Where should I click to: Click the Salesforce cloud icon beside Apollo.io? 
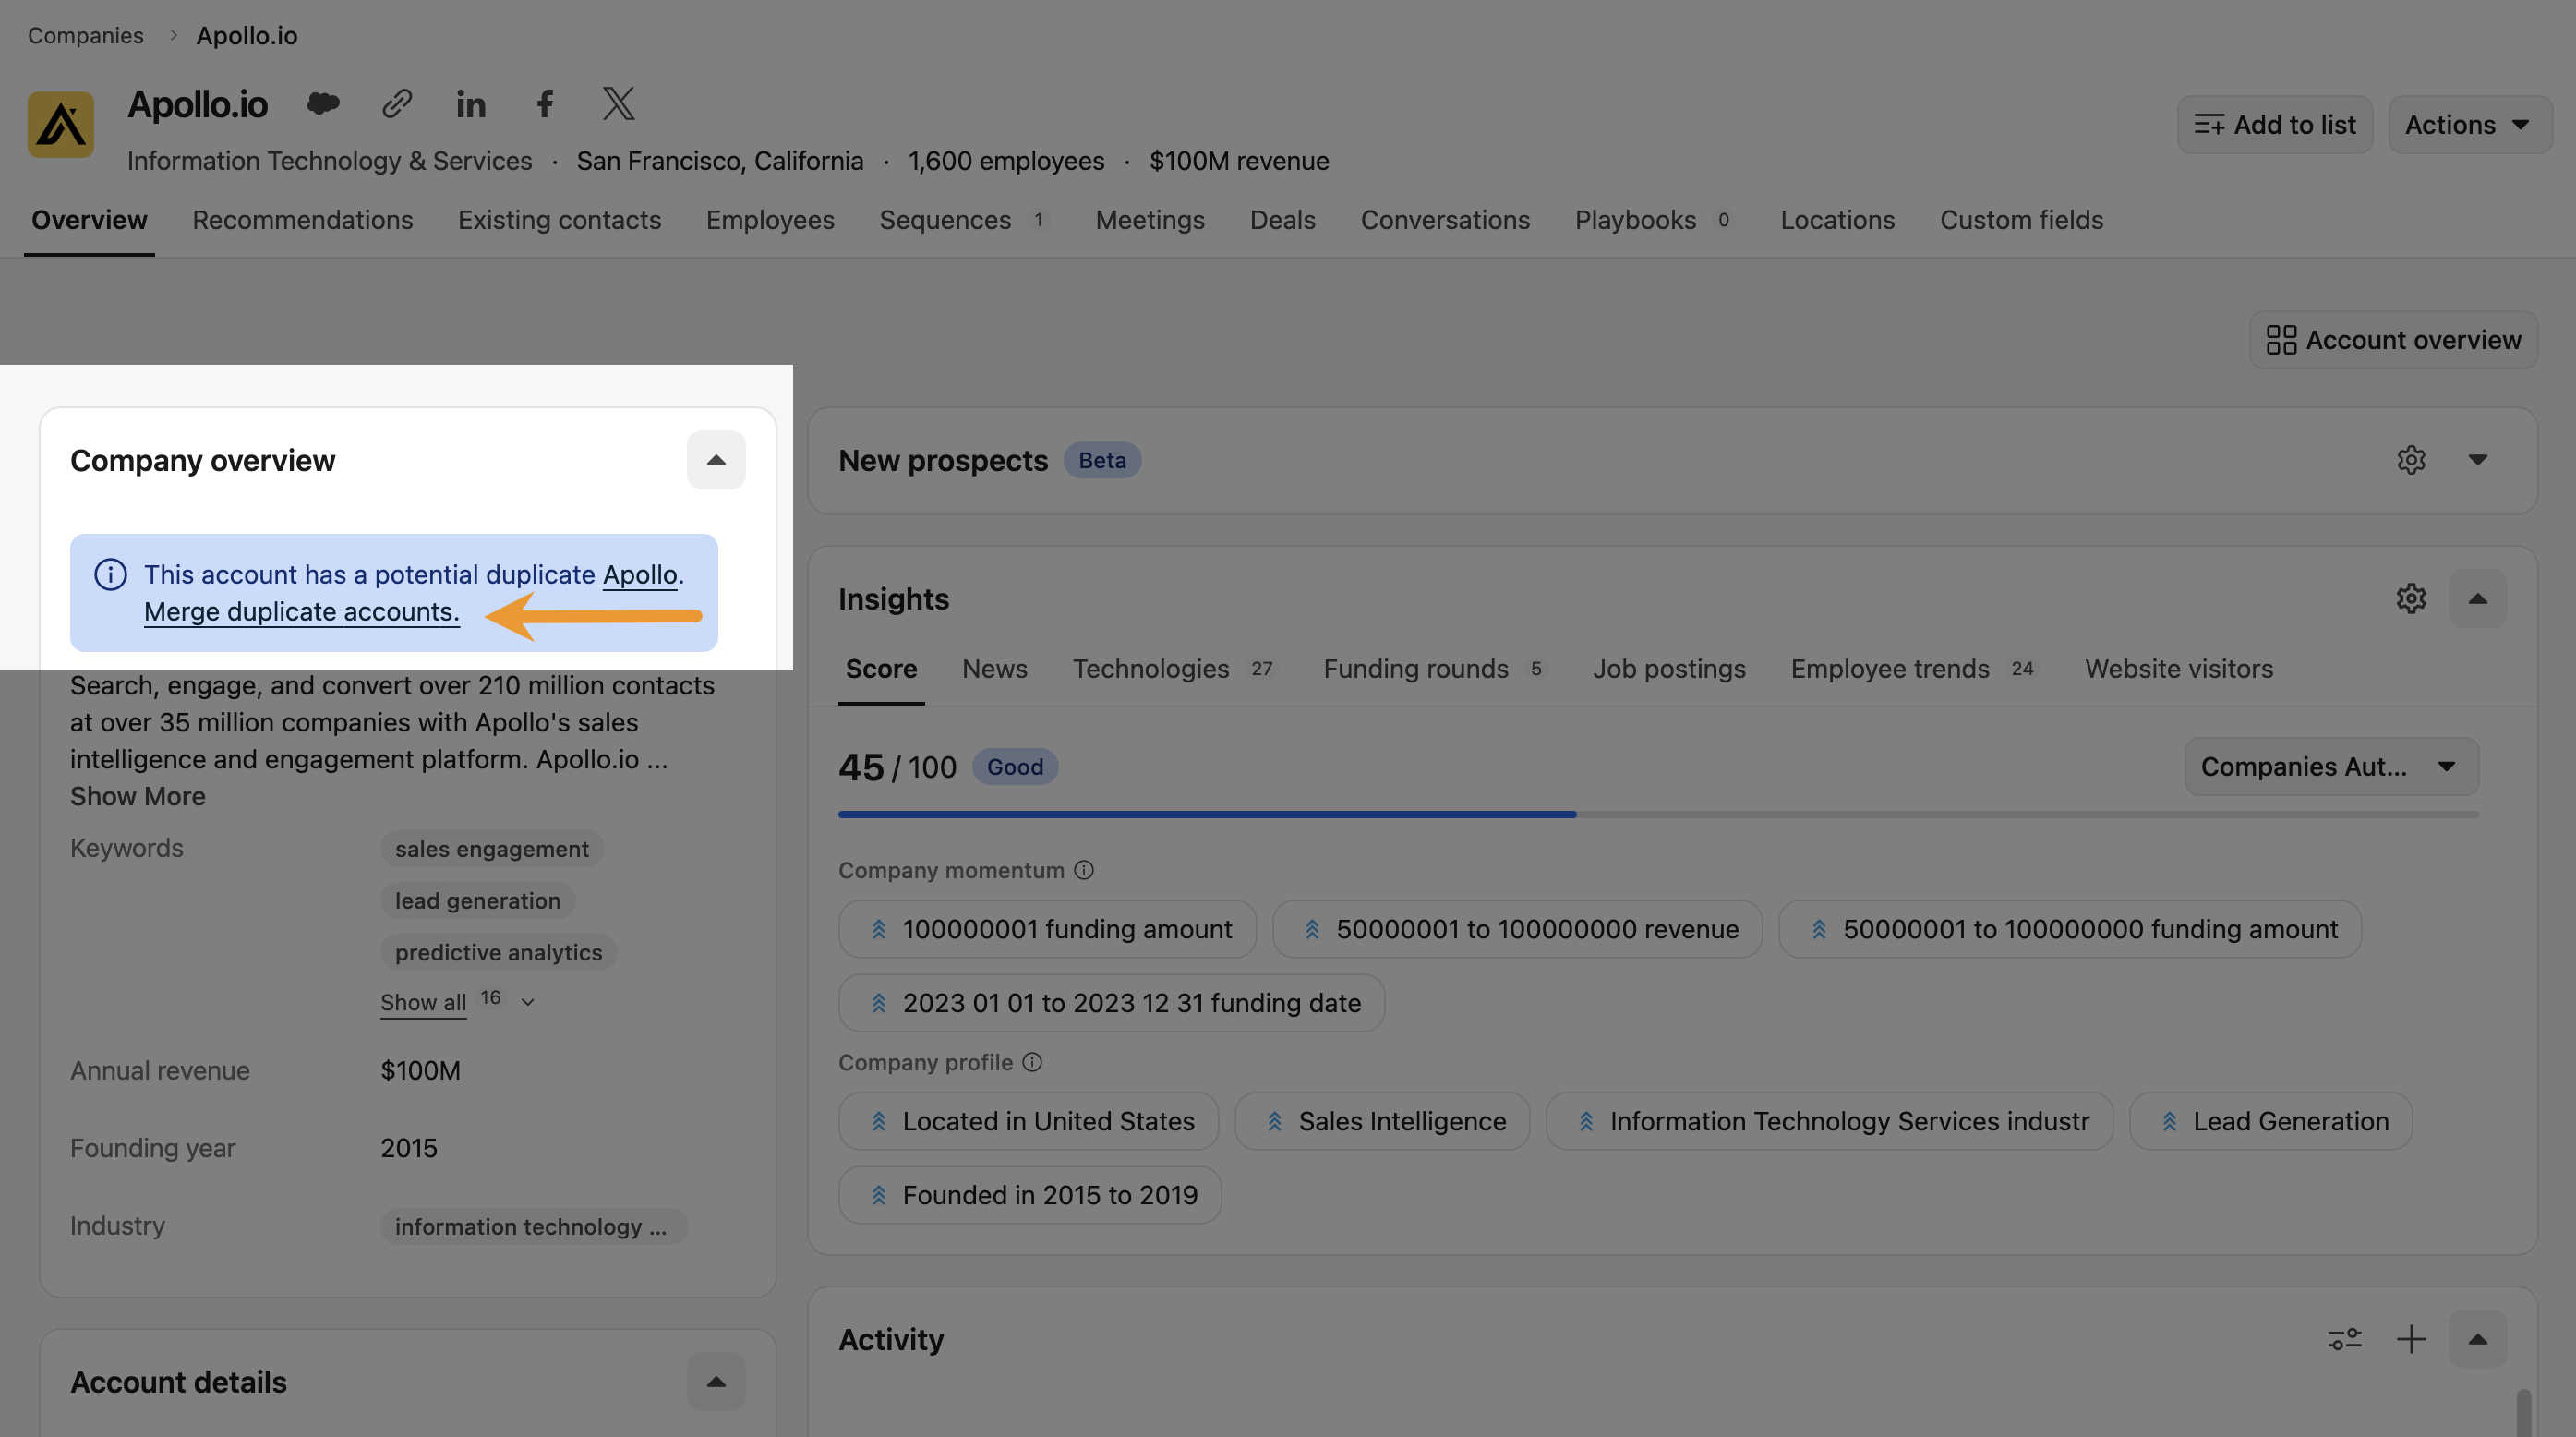322,104
